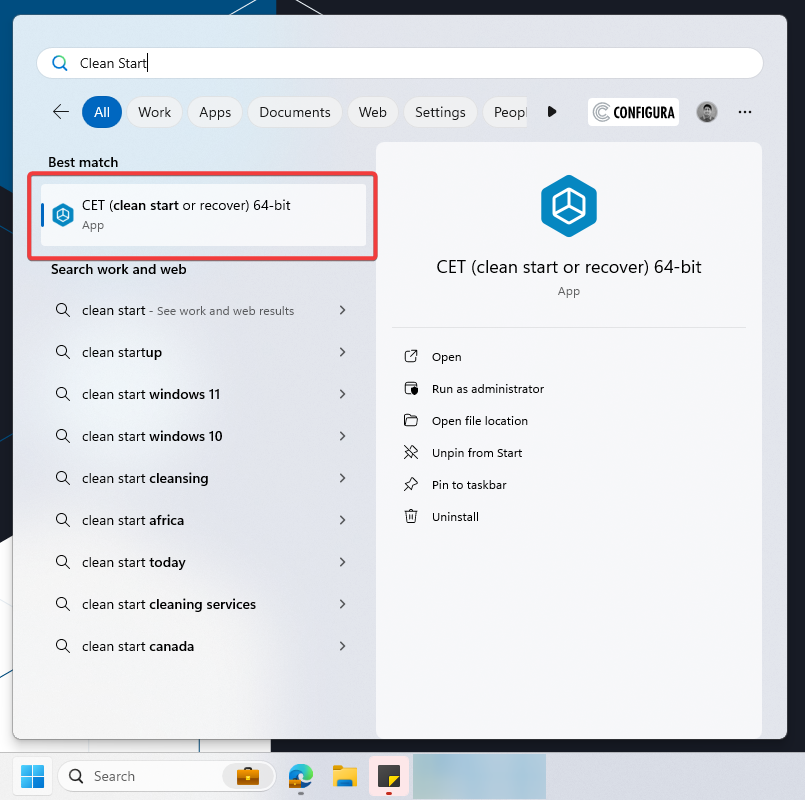Click the trash icon beside Uninstall
Image resolution: width=805 pixels, height=800 pixels.
(x=411, y=516)
